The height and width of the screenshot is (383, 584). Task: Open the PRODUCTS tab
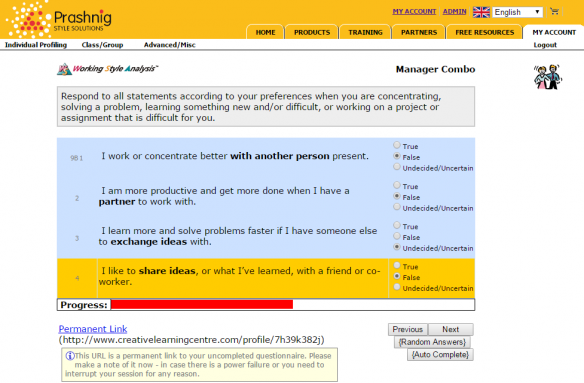[312, 32]
